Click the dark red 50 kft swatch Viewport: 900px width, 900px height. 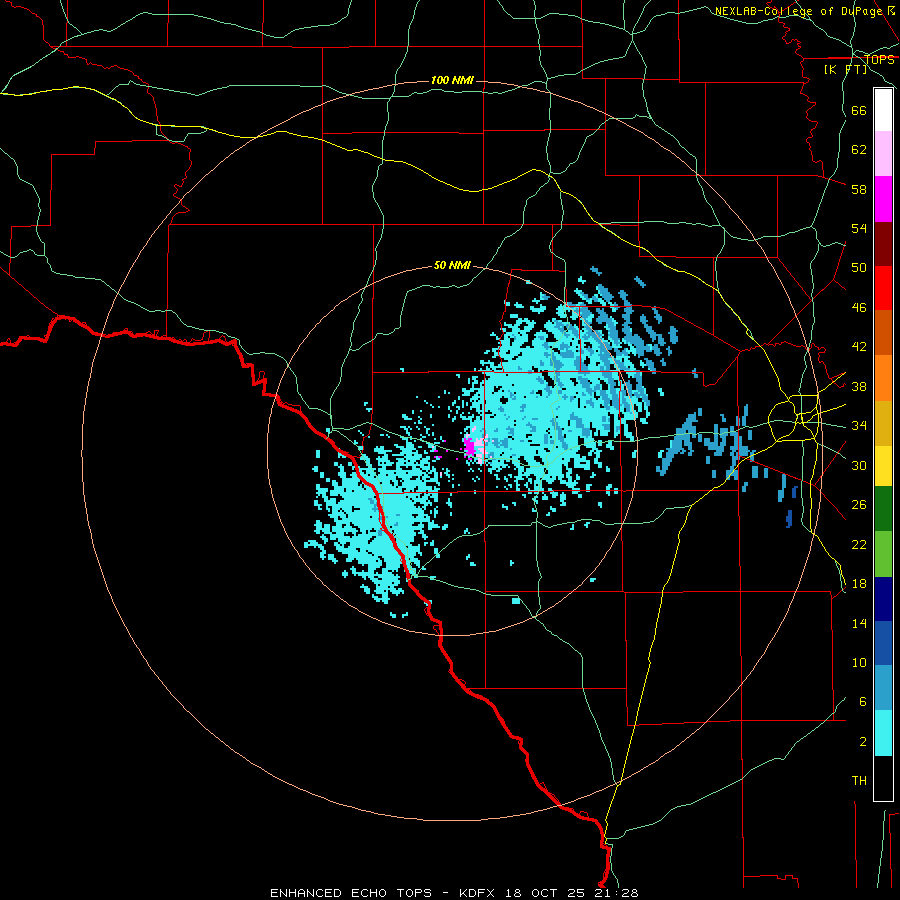[883, 244]
